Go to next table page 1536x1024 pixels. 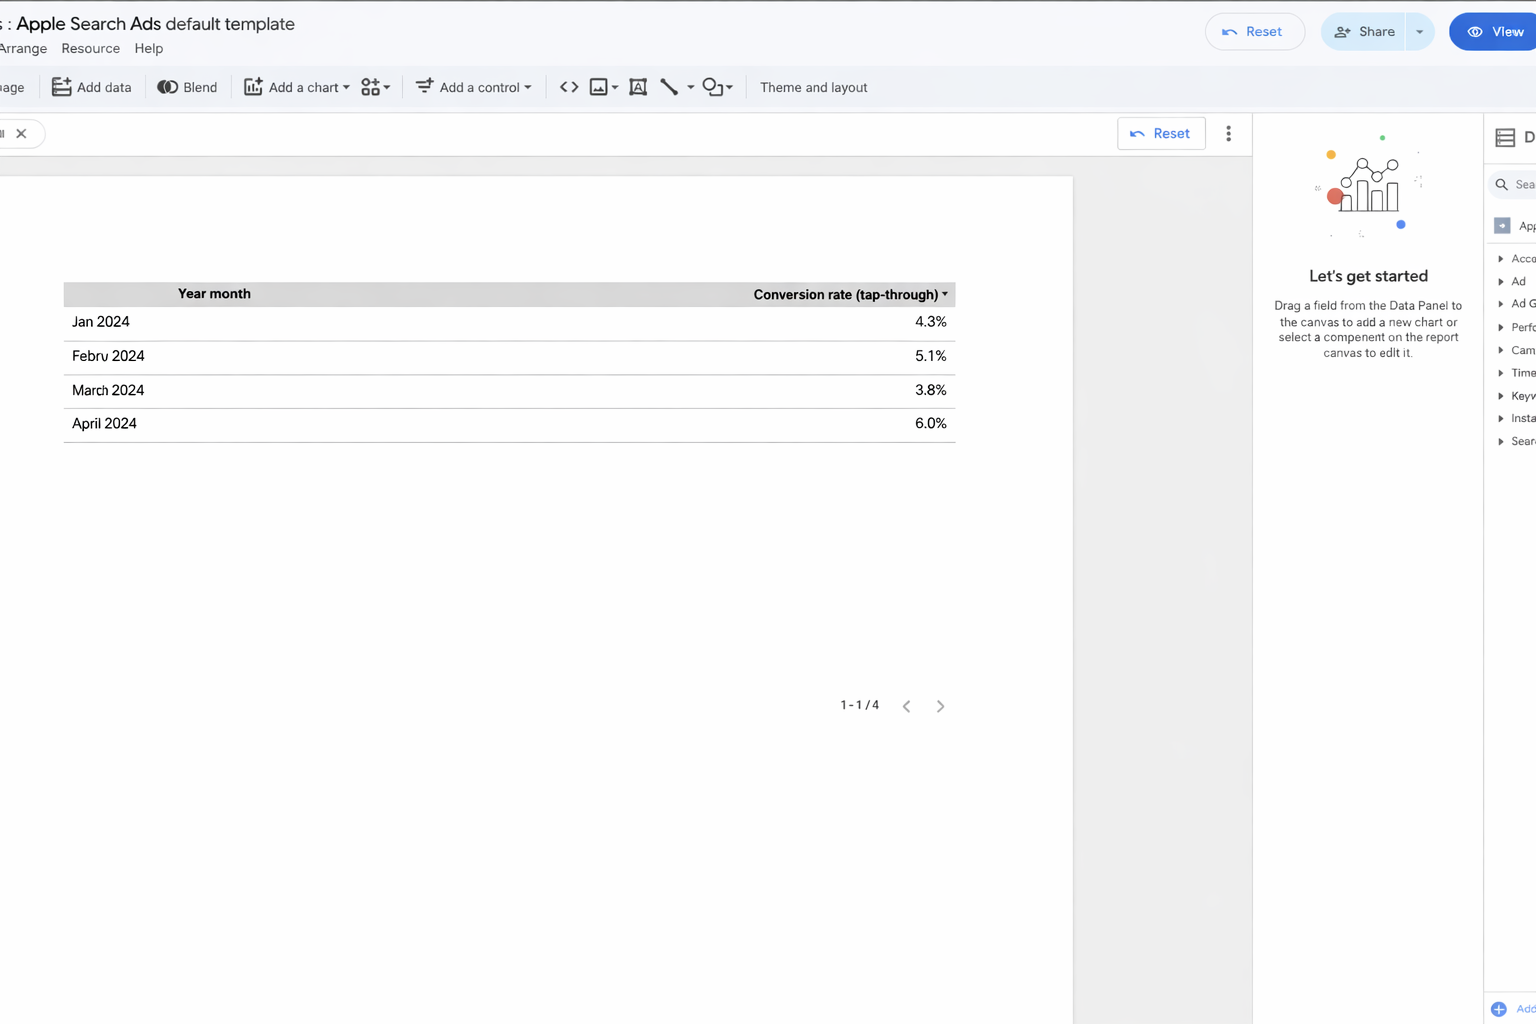(940, 706)
